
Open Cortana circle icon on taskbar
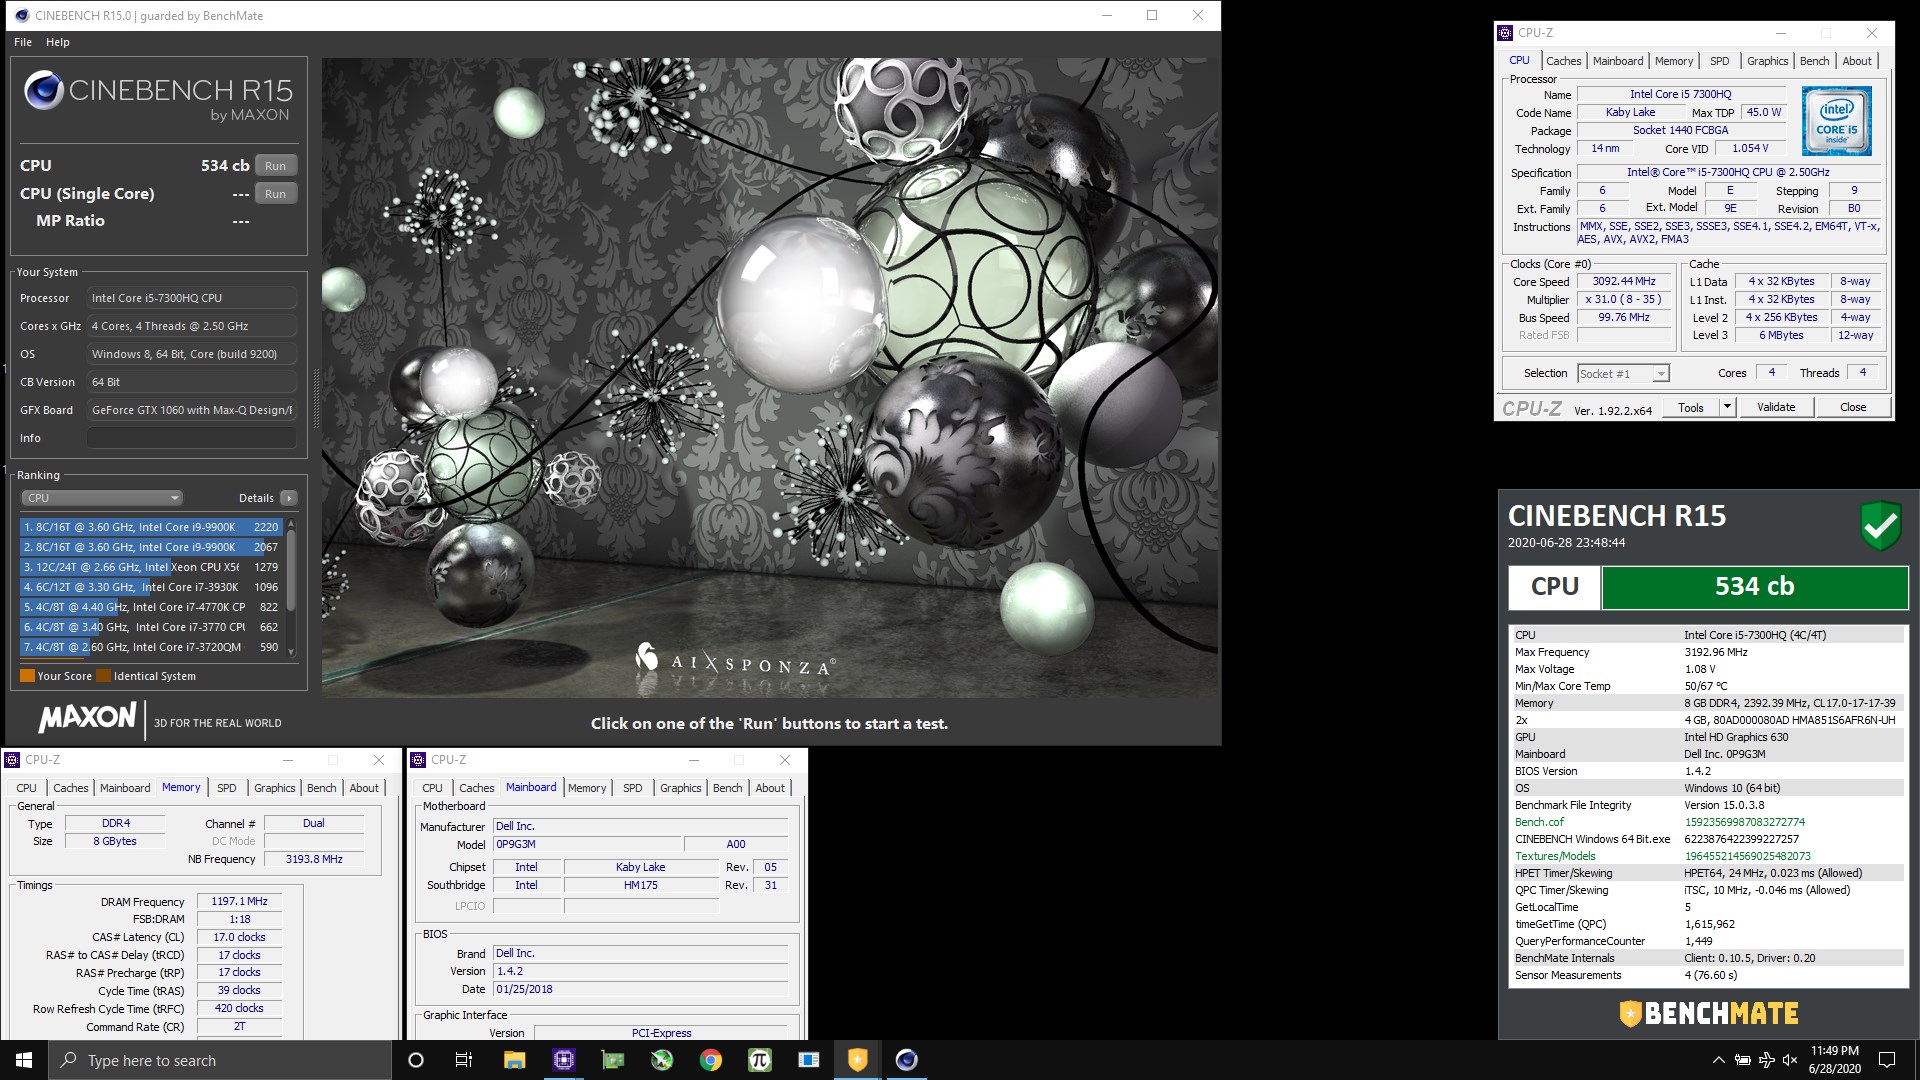(416, 1060)
